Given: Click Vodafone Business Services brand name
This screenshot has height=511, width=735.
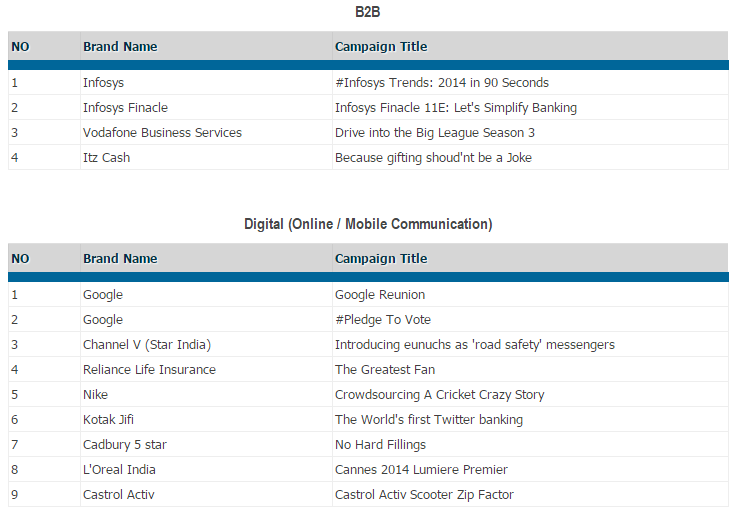Looking at the screenshot, I should (x=162, y=133).
